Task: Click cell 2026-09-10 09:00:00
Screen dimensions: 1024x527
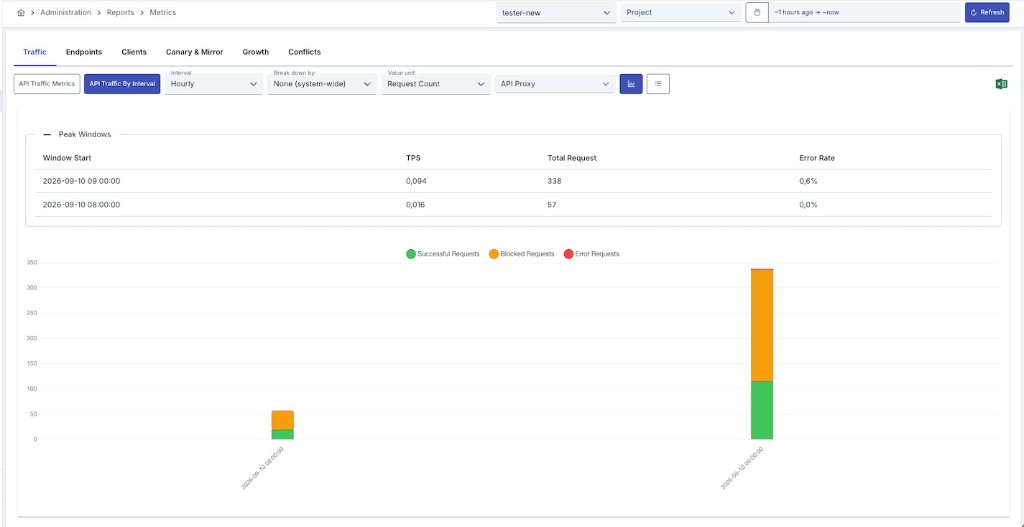Action: (x=82, y=181)
